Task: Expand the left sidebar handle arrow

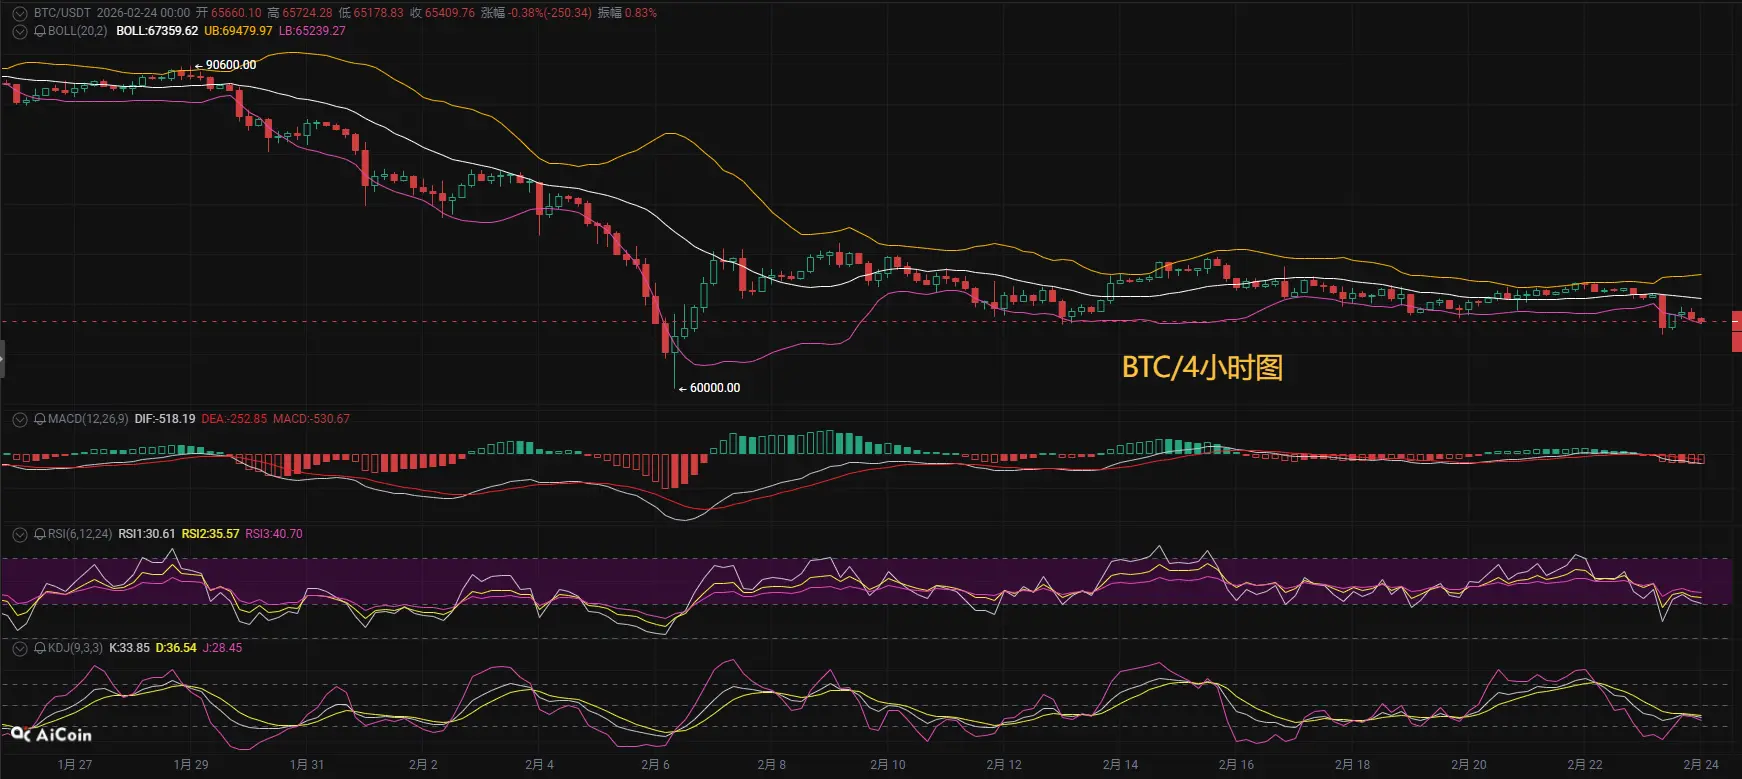Action: point(2,358)
